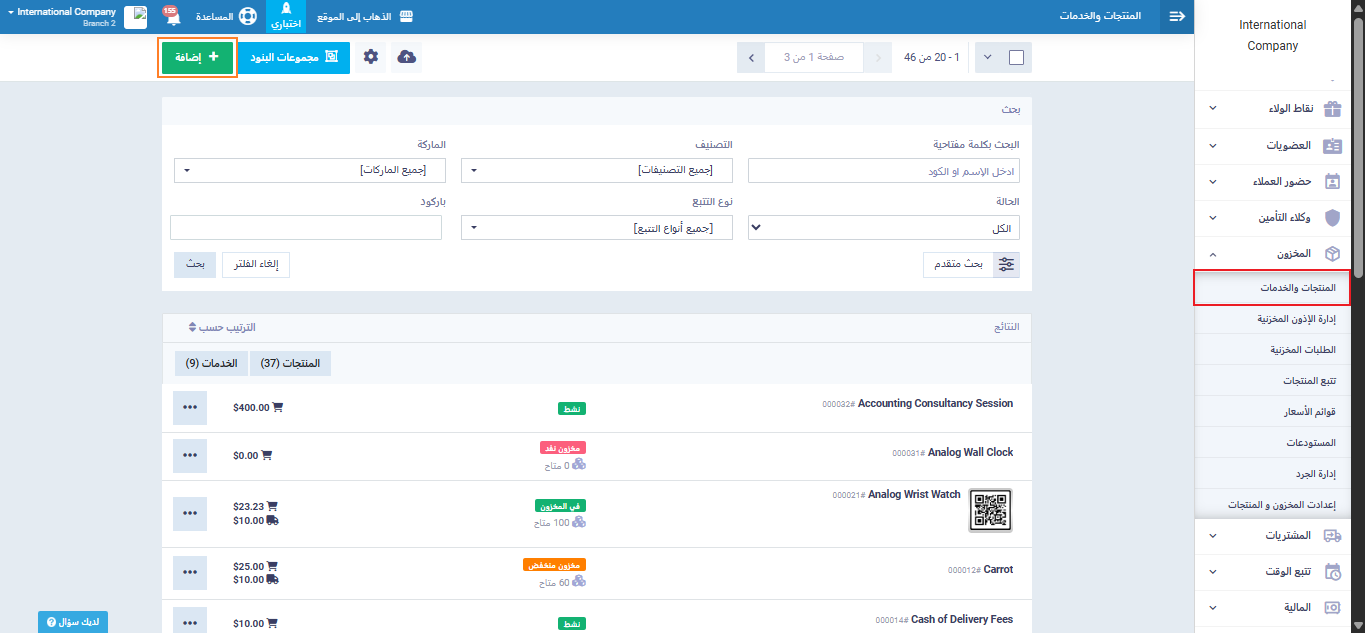
Task: Open the dropdown arrow beside select-all checkbox
Action: (x=988, y=58)
